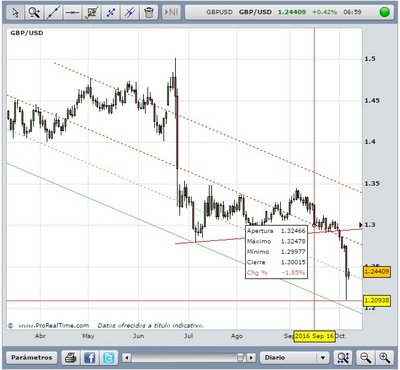Click the scrollbar right arrow
Image resolution: width=400 pixels, height=370 pixels.
click(251, 358)
